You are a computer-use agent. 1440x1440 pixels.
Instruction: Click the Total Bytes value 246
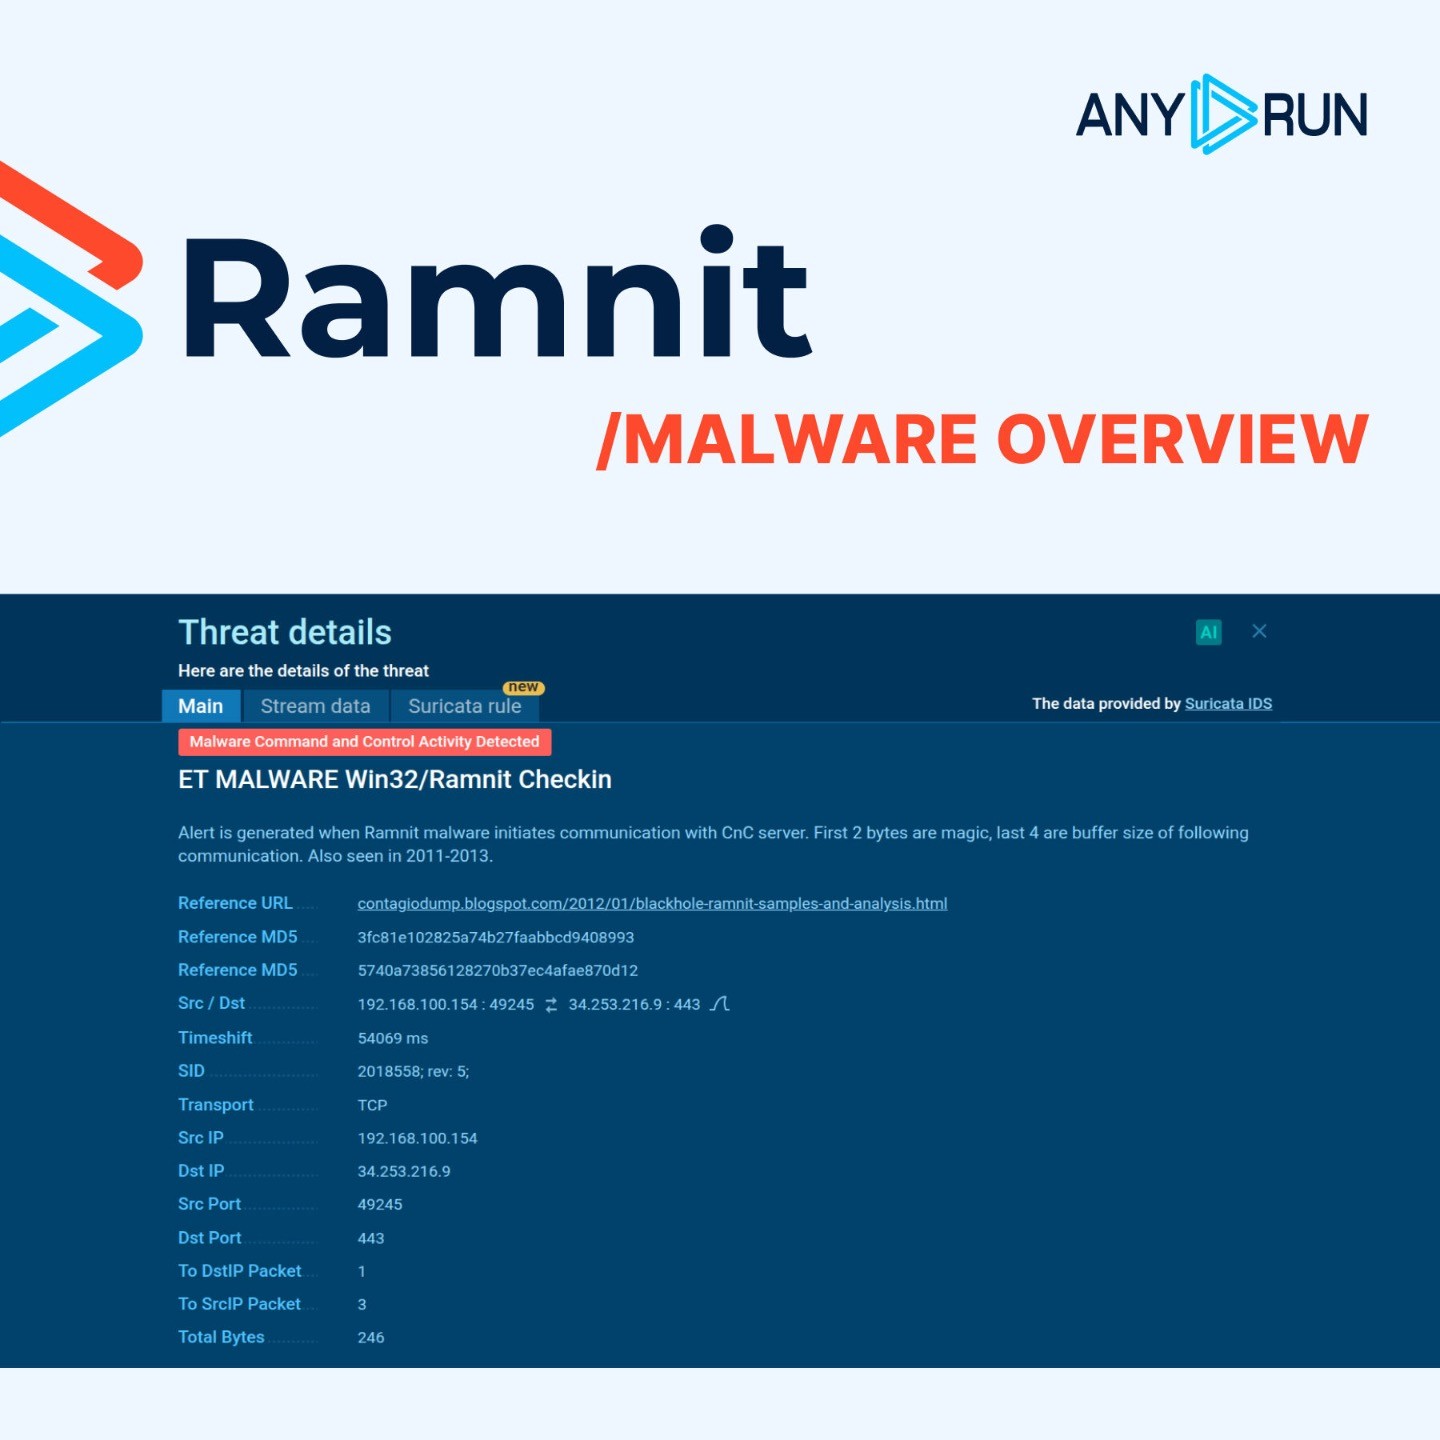pyautogui.click(x=371, y=1338)
